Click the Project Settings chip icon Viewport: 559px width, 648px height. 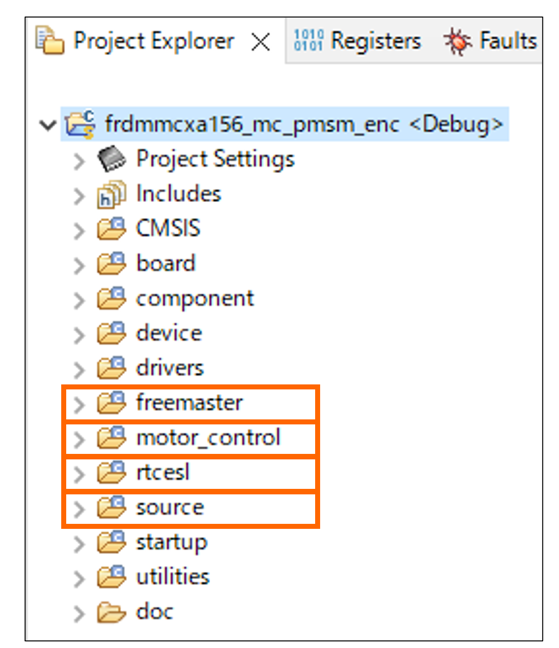click(112, 159)
